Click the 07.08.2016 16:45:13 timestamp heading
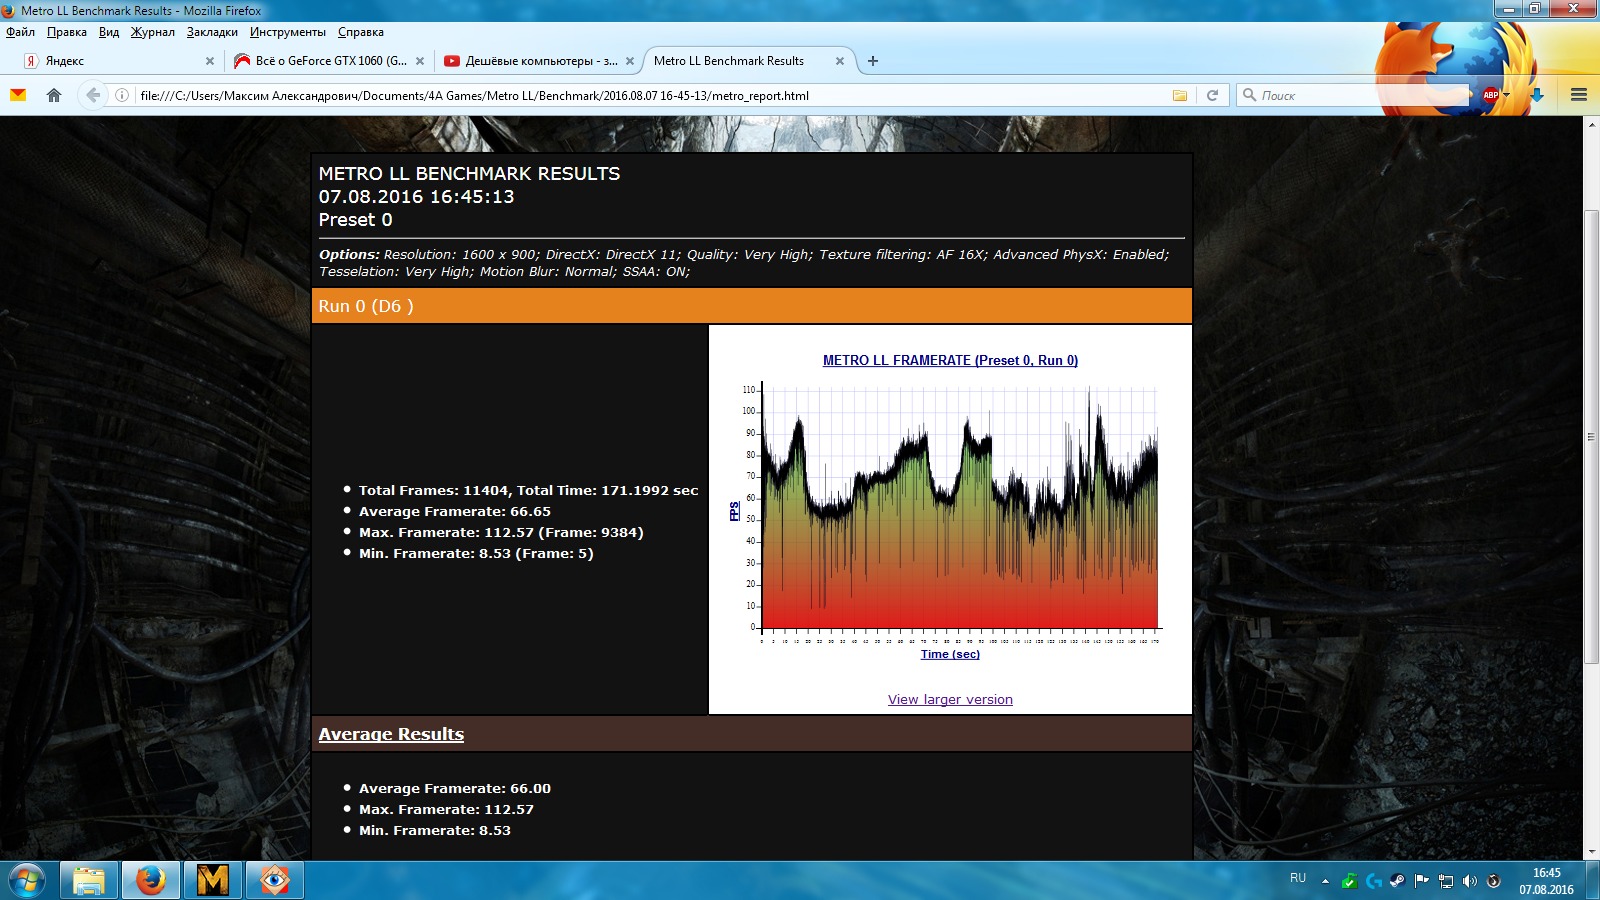Image resolution: width=1600 pixels, height=900 pixels. pyautogui.click(x=416, y=197)
